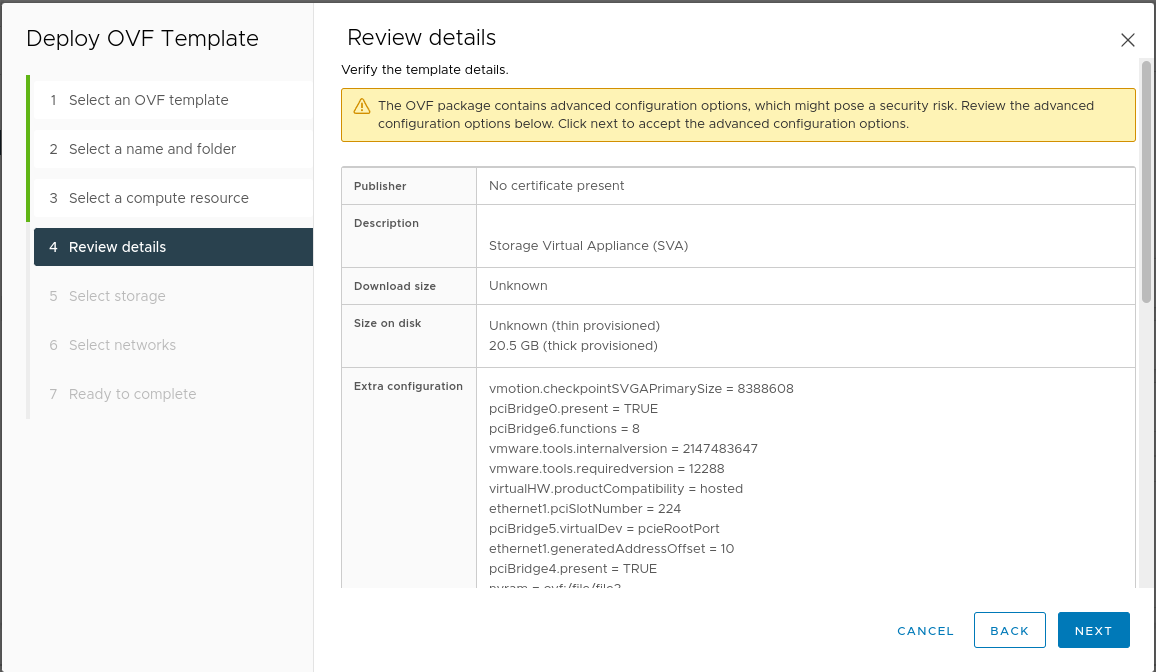Image resolution: width=1156 pixels, height=672 pixels.
Task: Click disabled step 5 Select storage
Action: tap(117, 296)
